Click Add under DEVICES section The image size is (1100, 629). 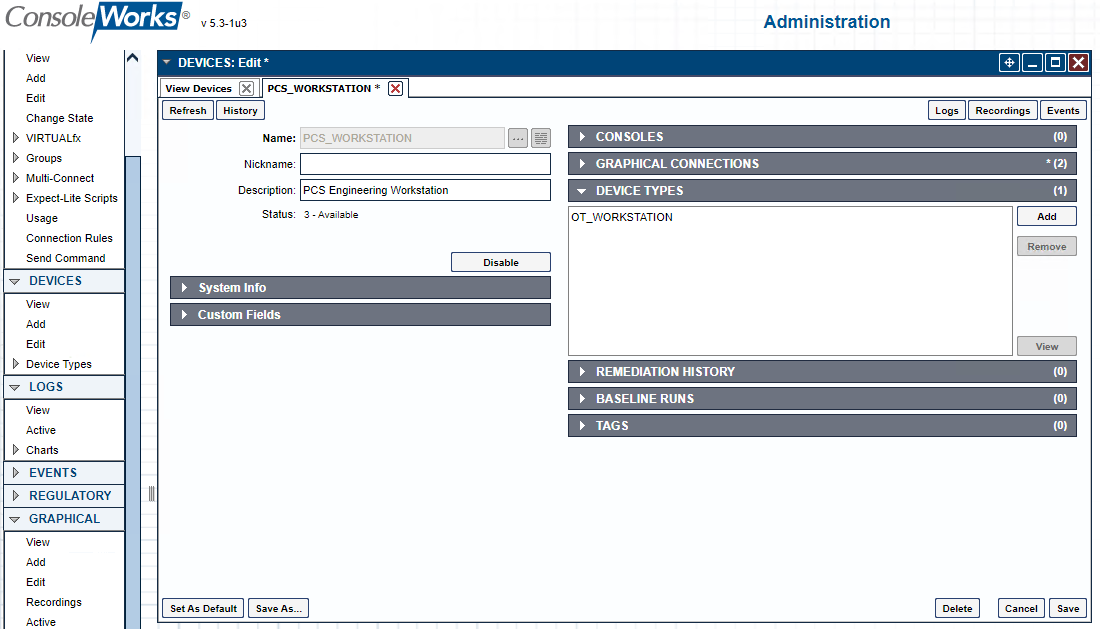(x=36, y=324)
